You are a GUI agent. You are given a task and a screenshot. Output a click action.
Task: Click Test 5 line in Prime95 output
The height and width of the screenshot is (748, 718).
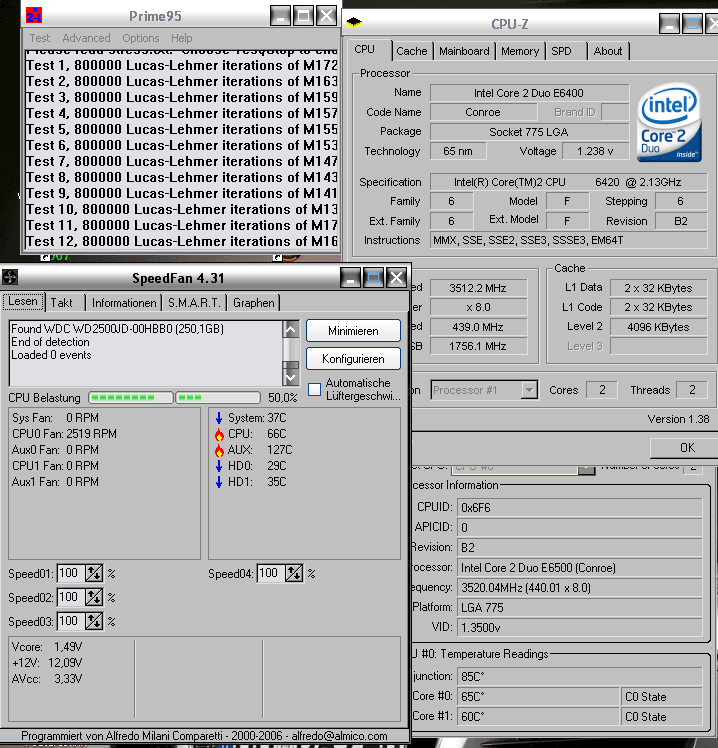182,129
